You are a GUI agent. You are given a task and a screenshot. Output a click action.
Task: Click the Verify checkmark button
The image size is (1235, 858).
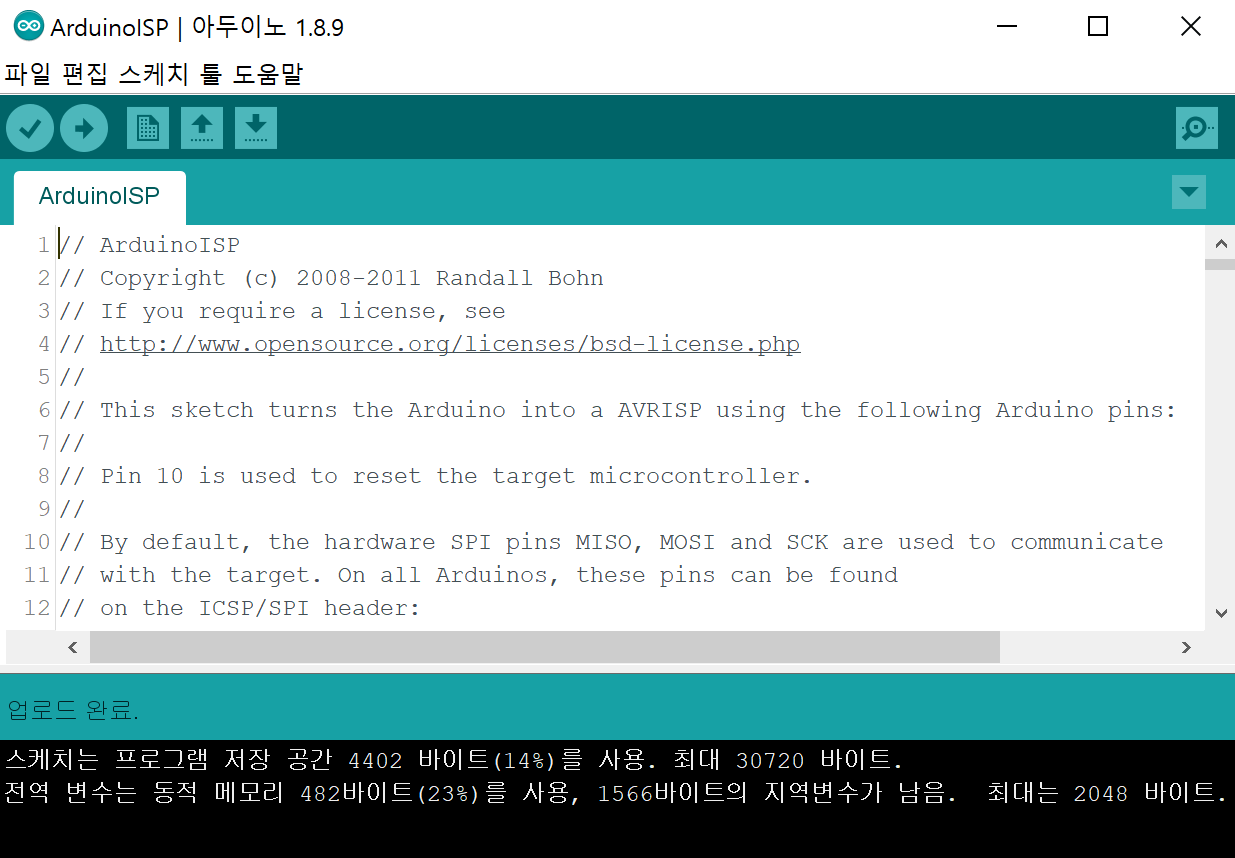click(x=30, y=128)
